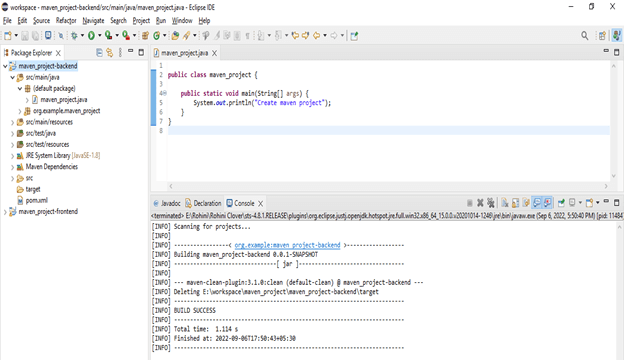
Task: Open the Source menu
Action: 41,20
